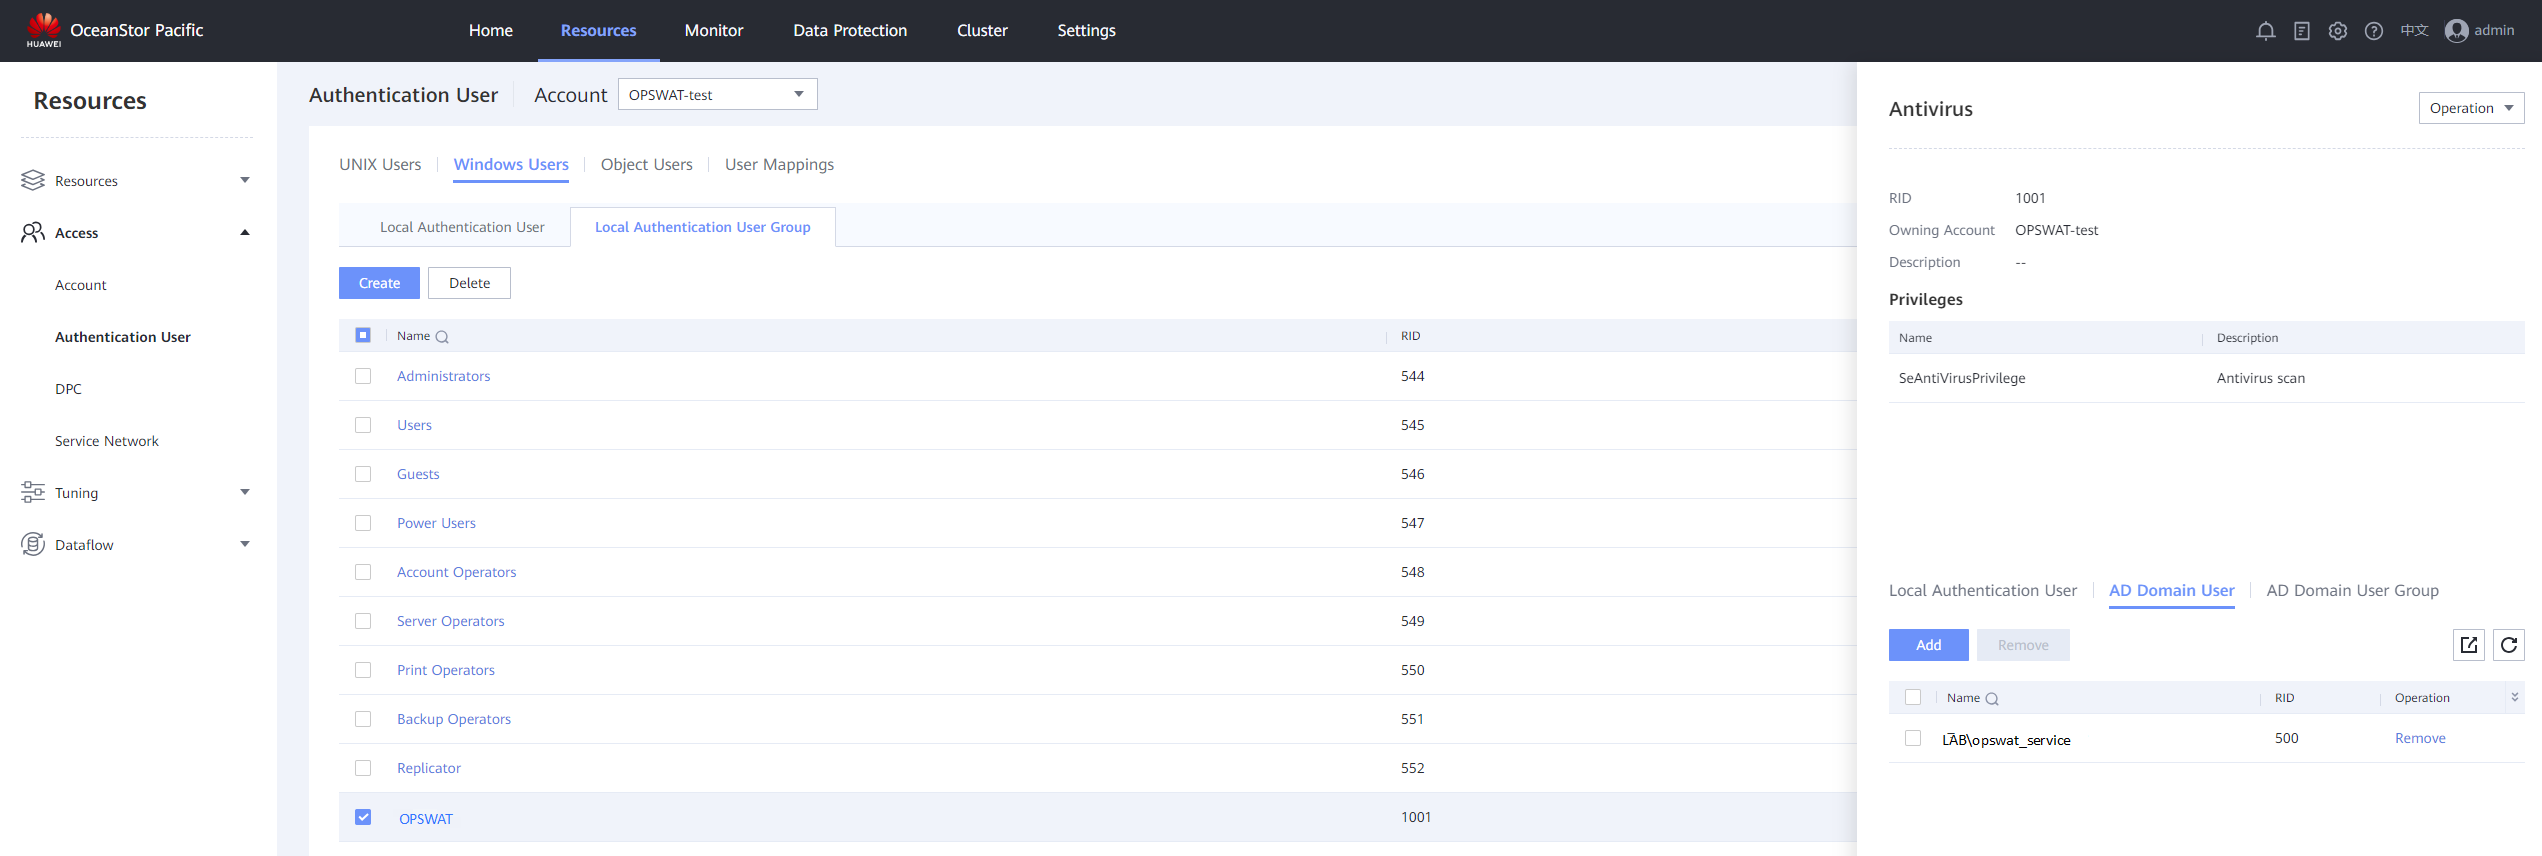Expand the Dataflow sidebar section

pyautogui.click(x=245, y=544)
